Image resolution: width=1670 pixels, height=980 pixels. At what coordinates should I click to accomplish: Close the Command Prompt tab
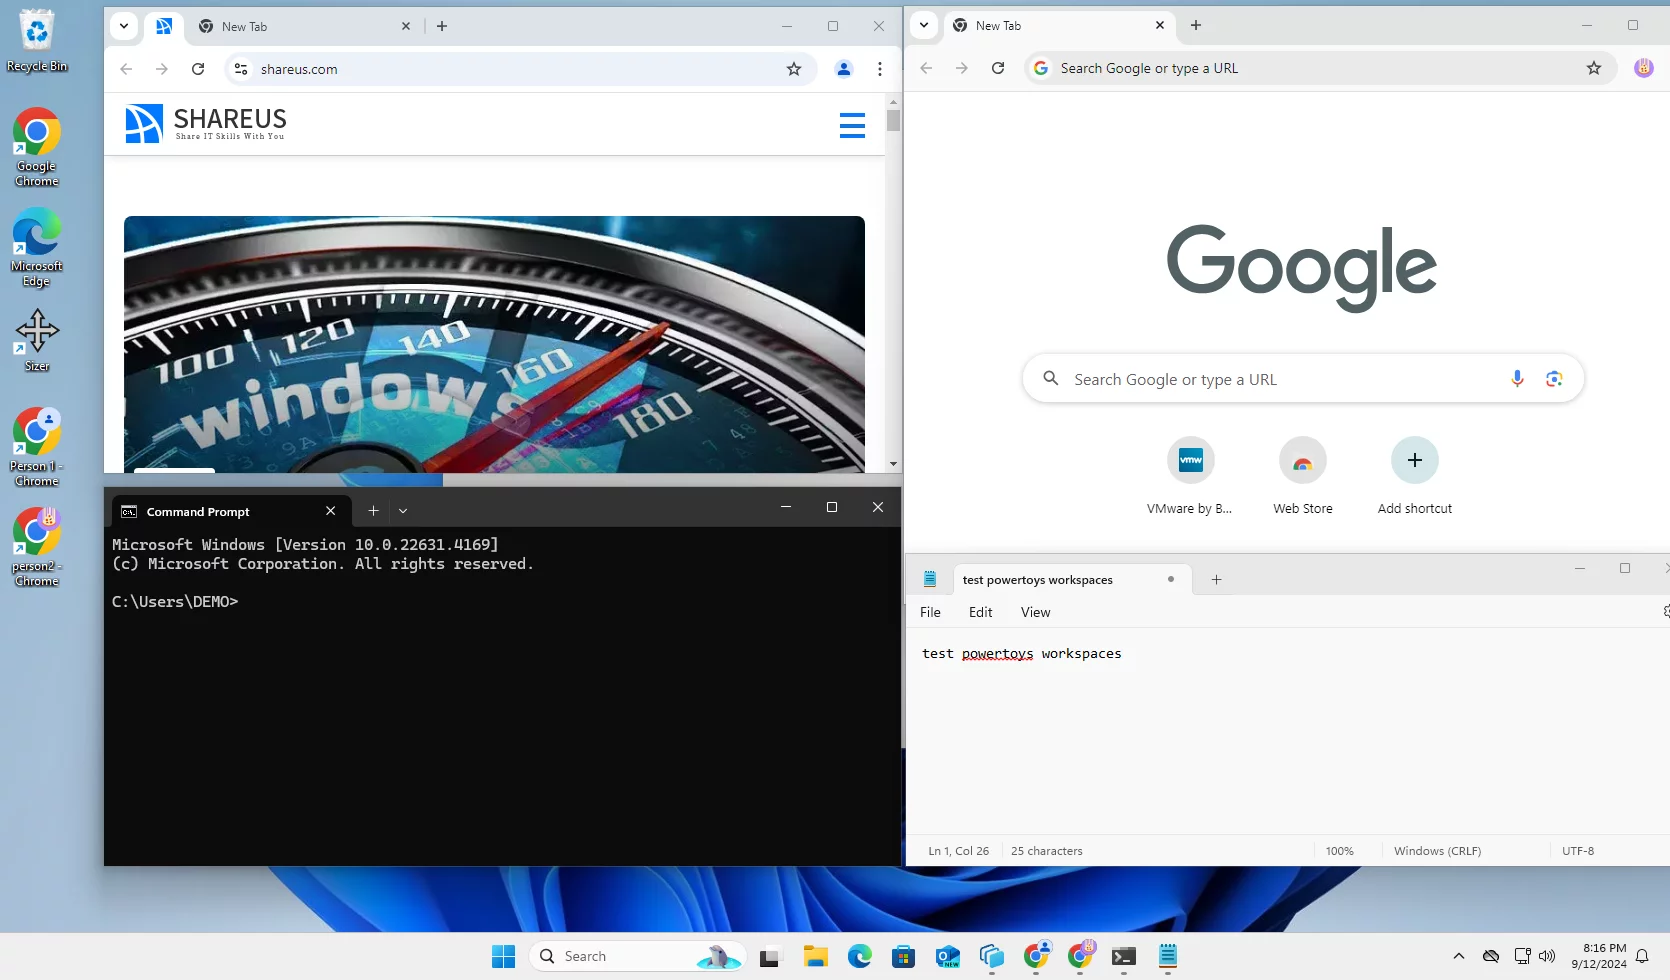coord(331,511)
